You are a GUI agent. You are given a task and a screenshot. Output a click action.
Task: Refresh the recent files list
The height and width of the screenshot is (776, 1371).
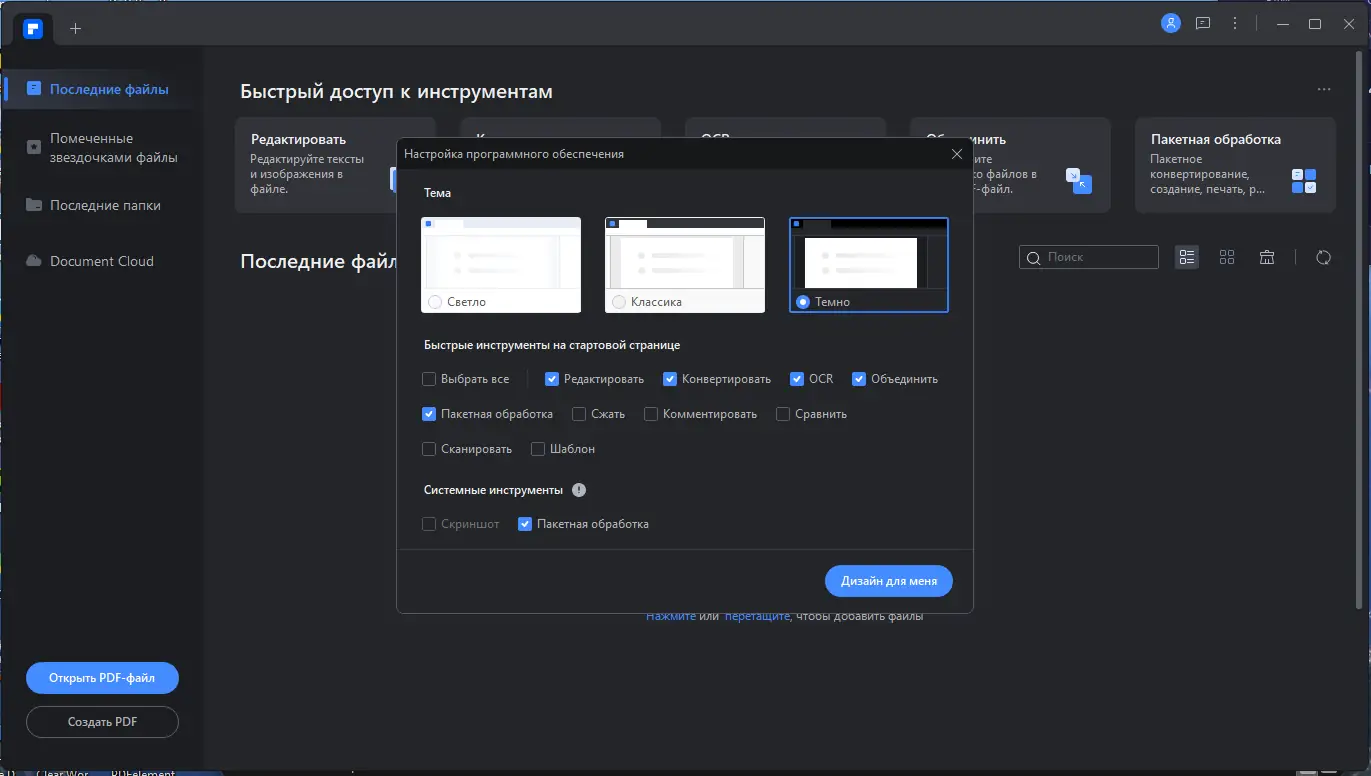click(1324, 257)
